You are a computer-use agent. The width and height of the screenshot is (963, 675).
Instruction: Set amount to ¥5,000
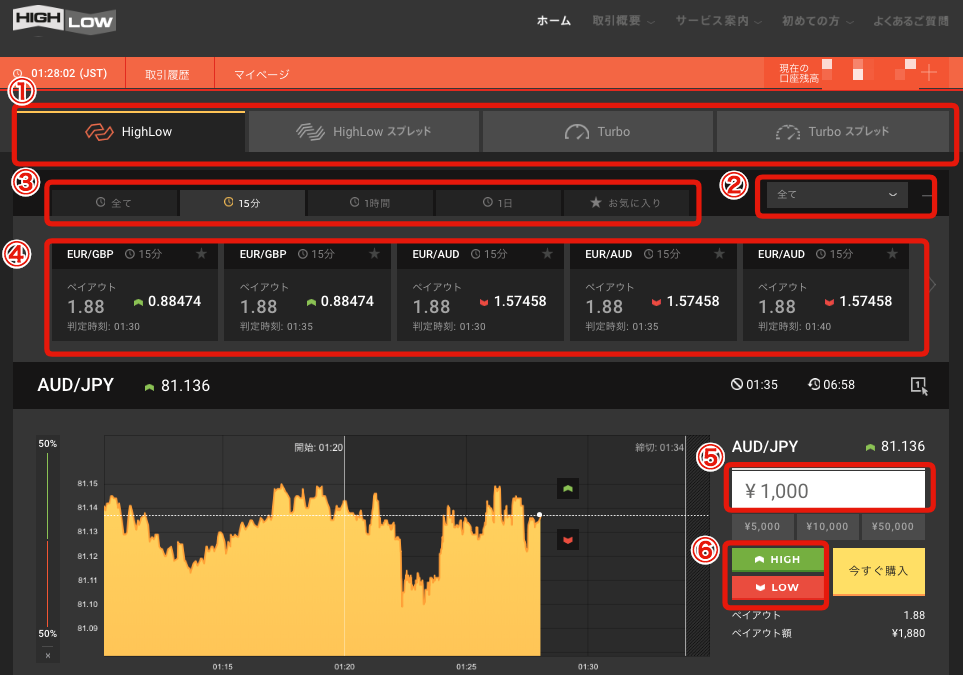[762, 526]
